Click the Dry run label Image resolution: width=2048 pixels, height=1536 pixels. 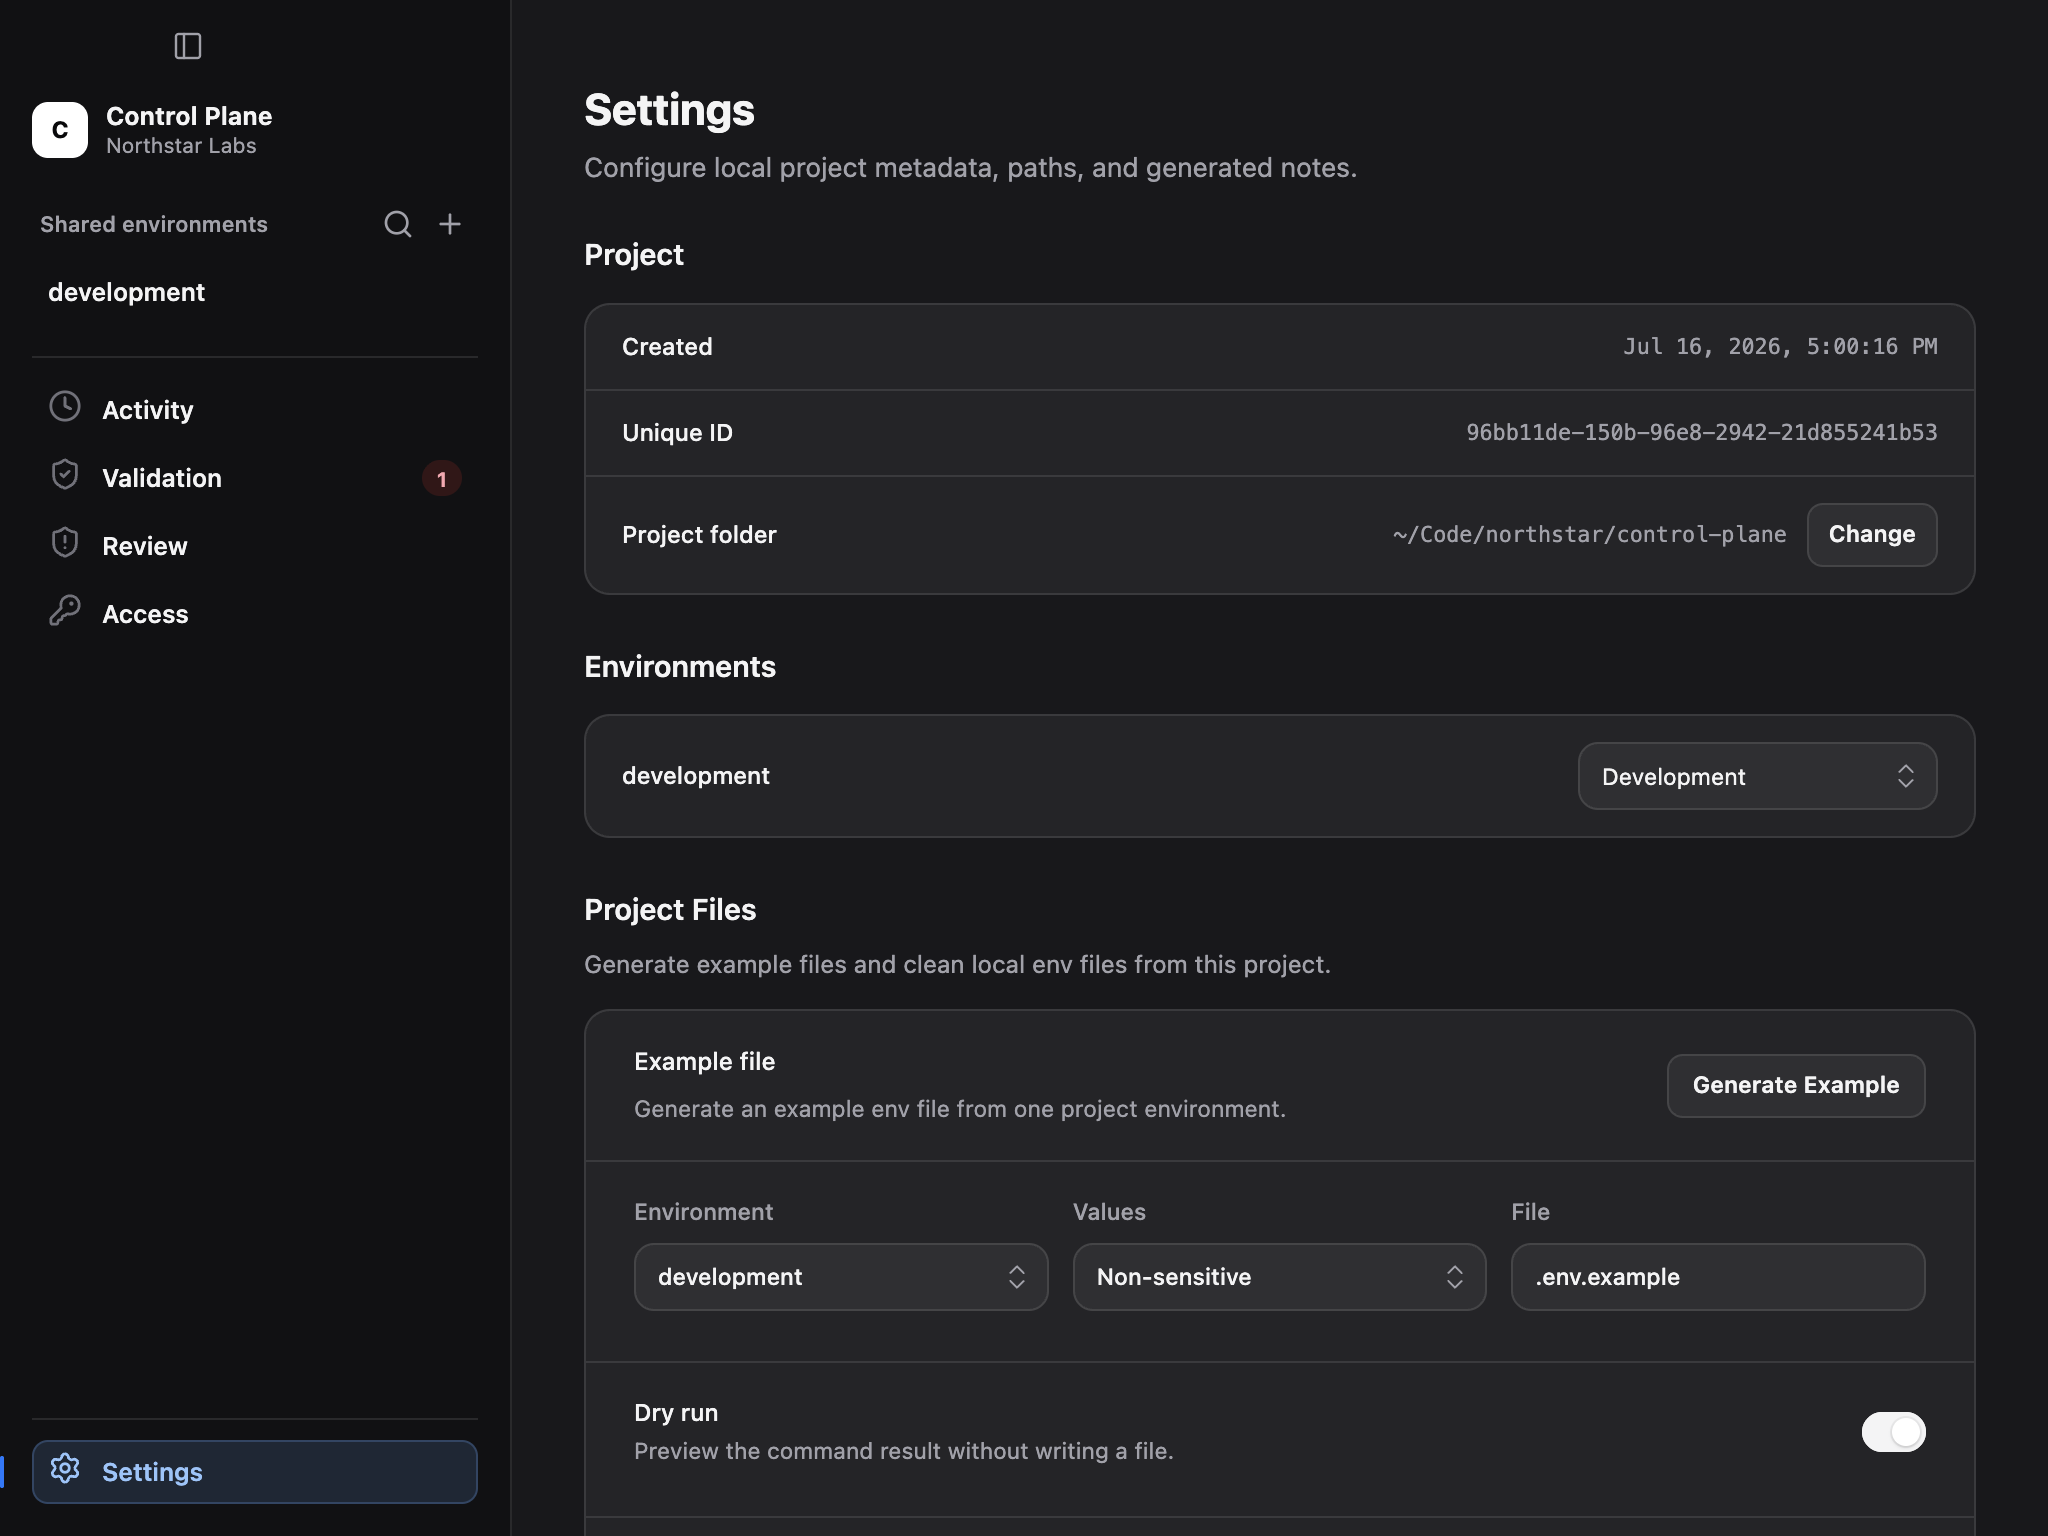tap(676, 1413)
